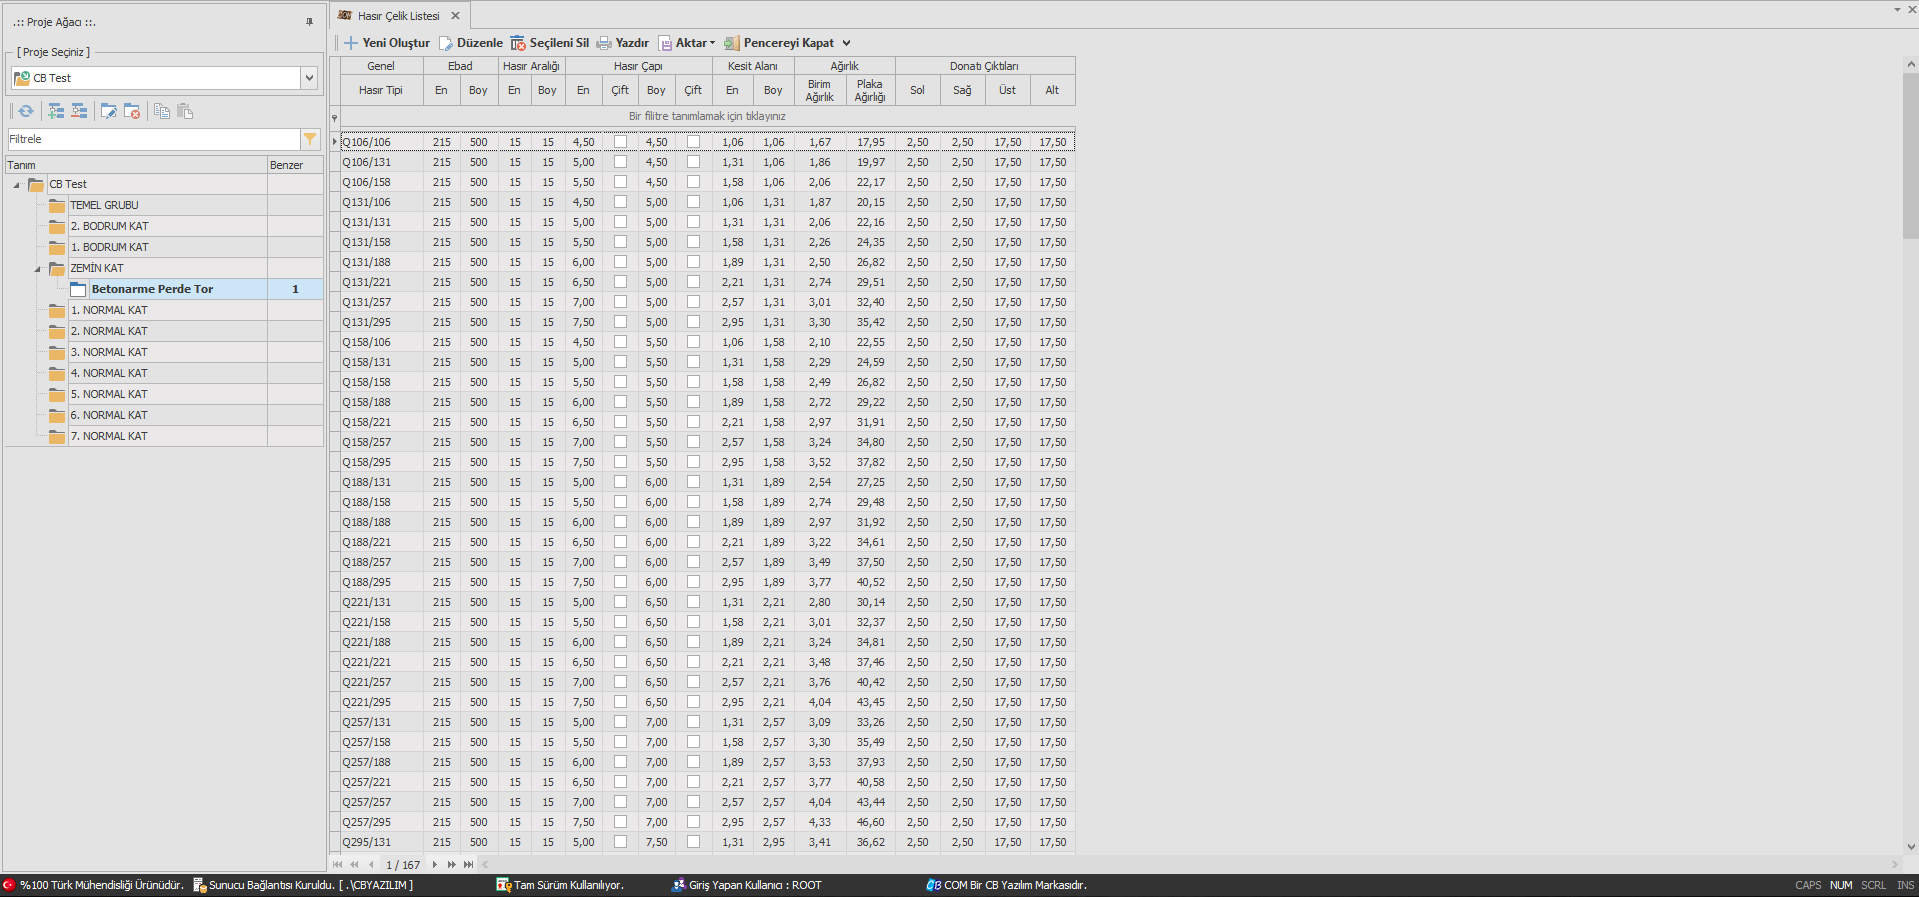Click the Benzer column header
Image resolution: width=1919 pixels, height=897 pixels.
click(x=295, y=165)
